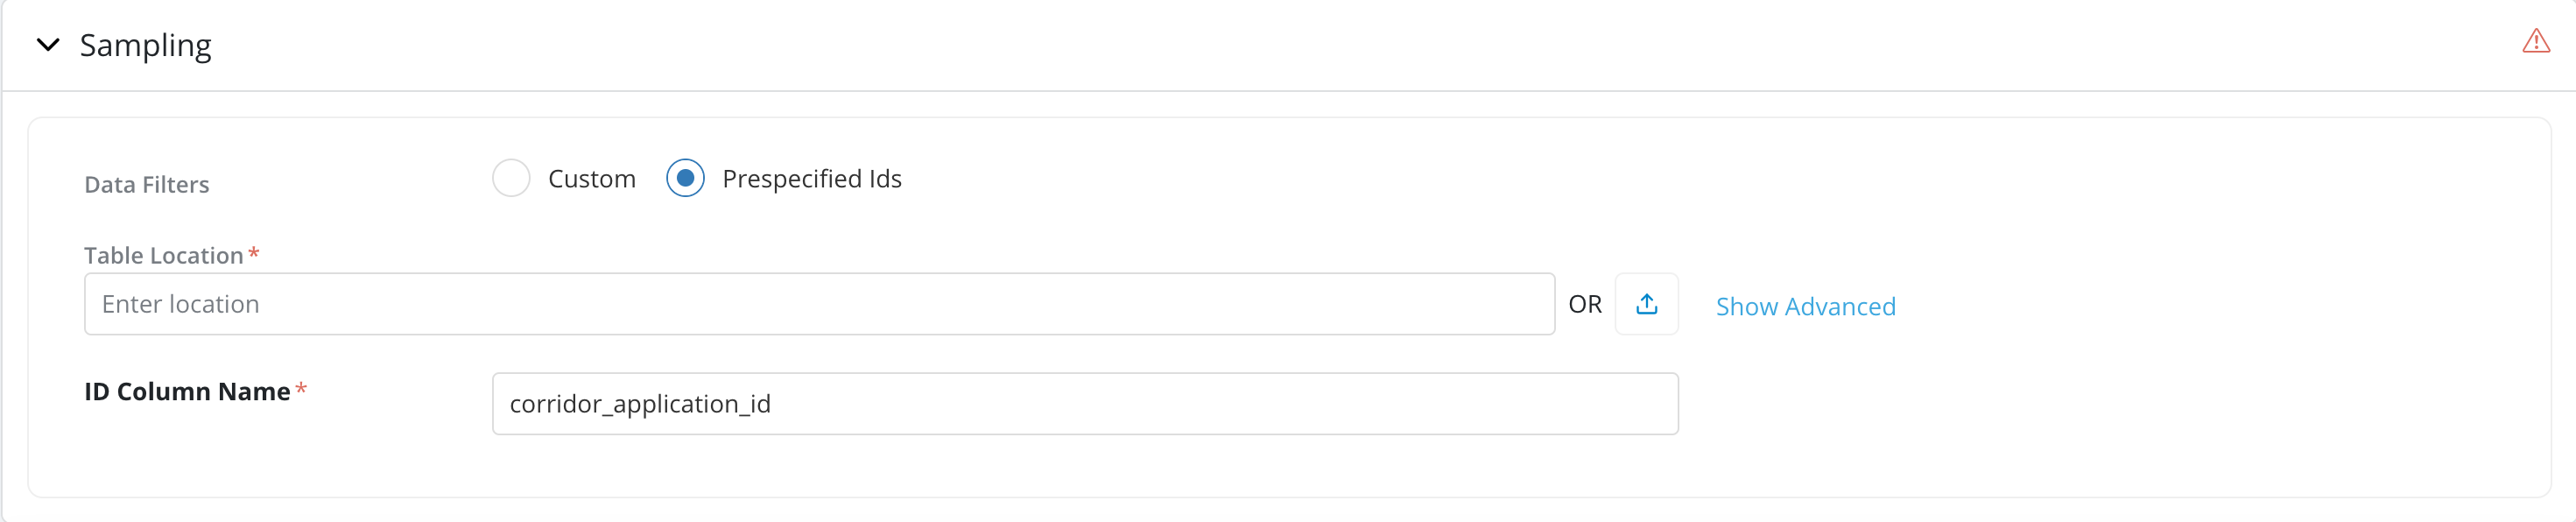Click empty area of Sampling header bar
This screenshot has height=522, width=2576.
(x=1300, y=46)
